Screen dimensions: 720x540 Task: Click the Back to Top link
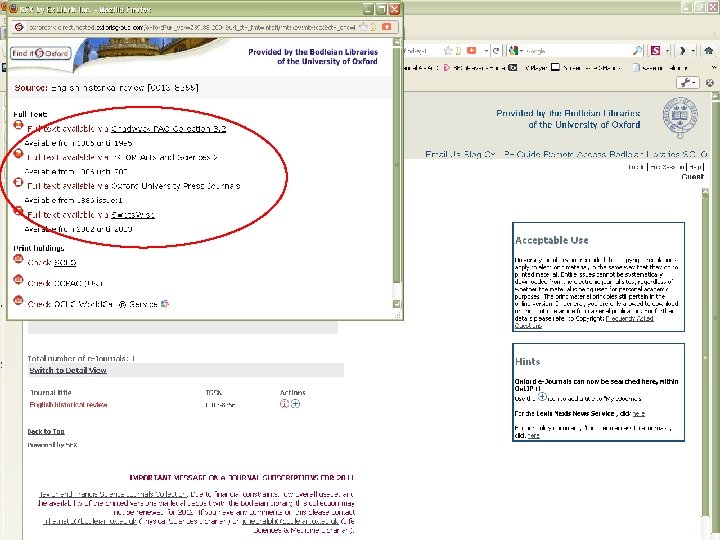(46, 431)
